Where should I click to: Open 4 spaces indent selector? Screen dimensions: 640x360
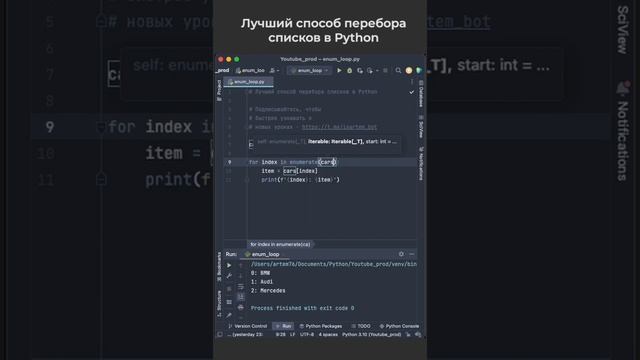pos(328,335)
